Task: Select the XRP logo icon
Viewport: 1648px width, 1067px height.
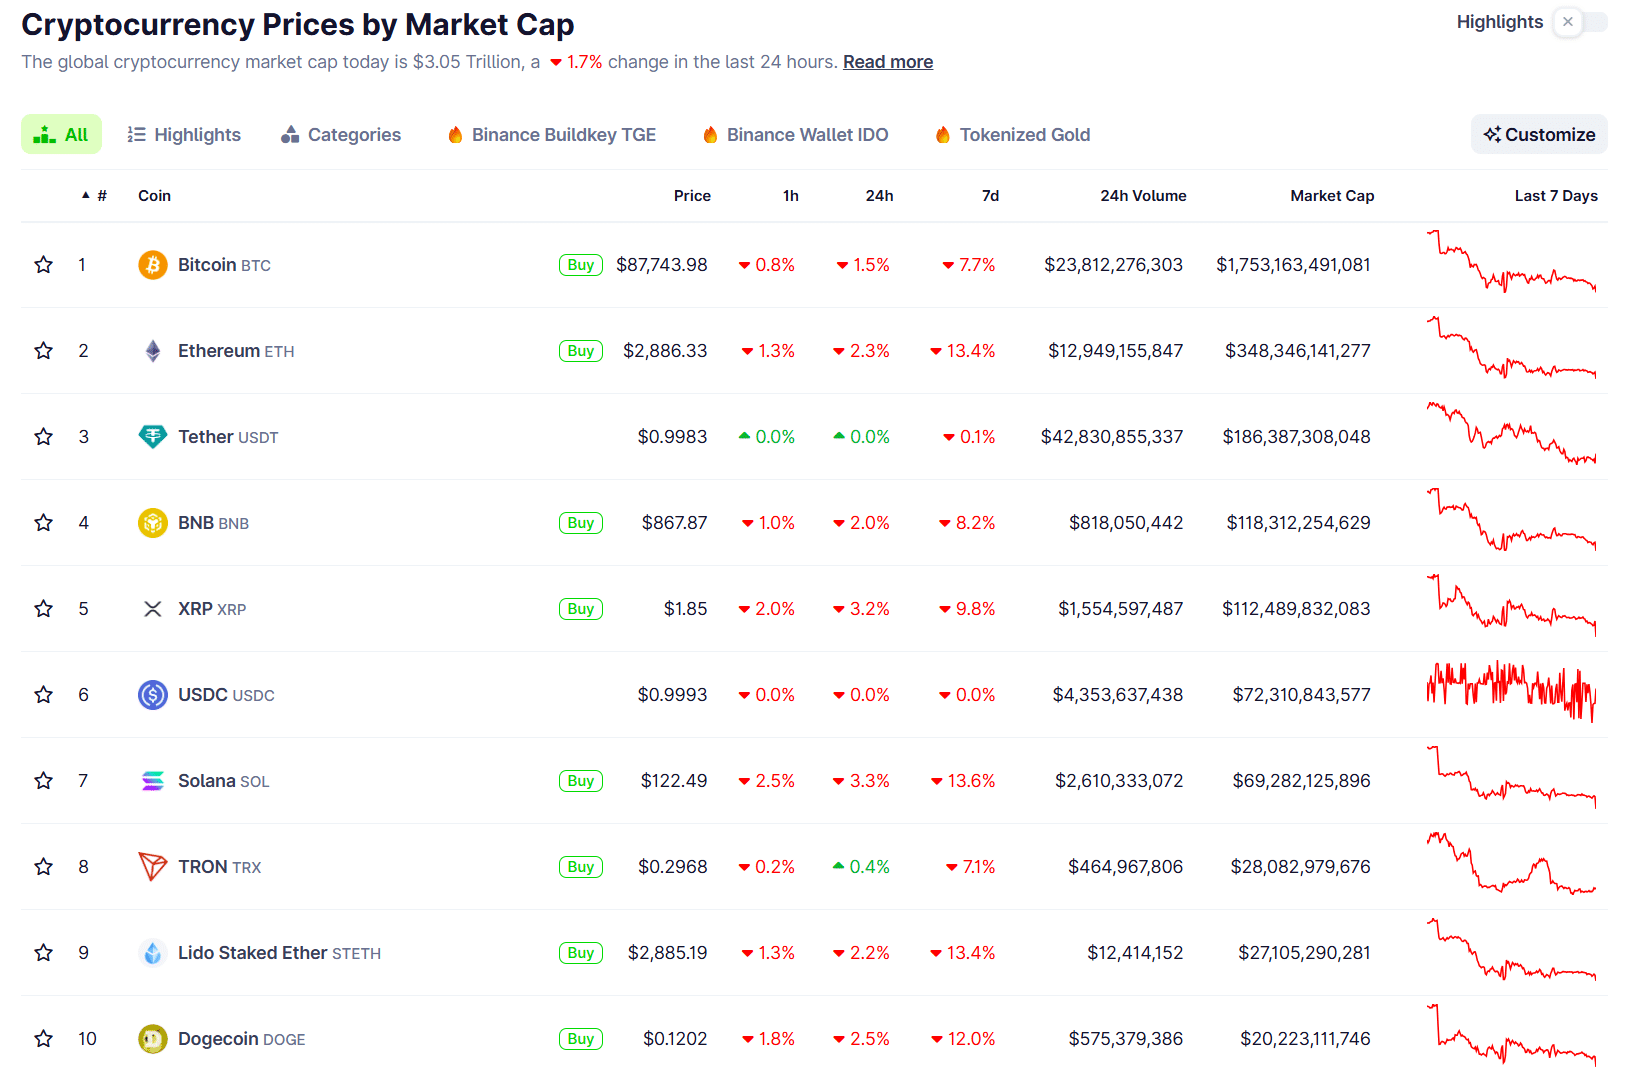Action: point(152,608)
